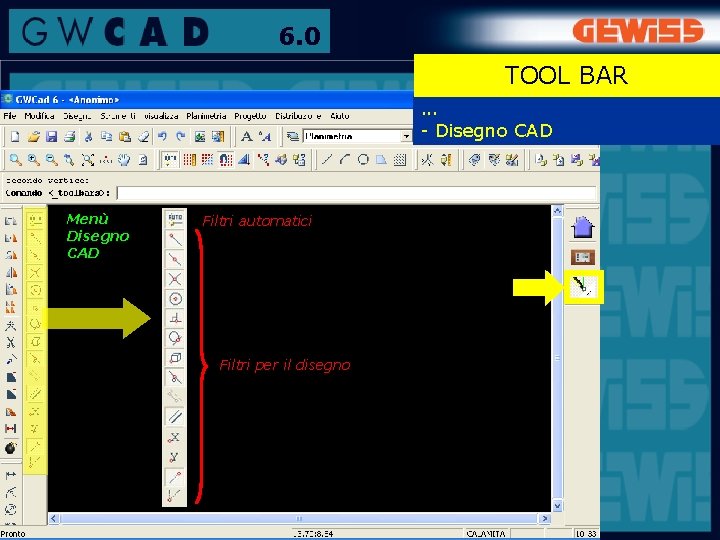The image size is (720, 540).
Task: Select the eraser tool in top toolbar
Action: 143,136
